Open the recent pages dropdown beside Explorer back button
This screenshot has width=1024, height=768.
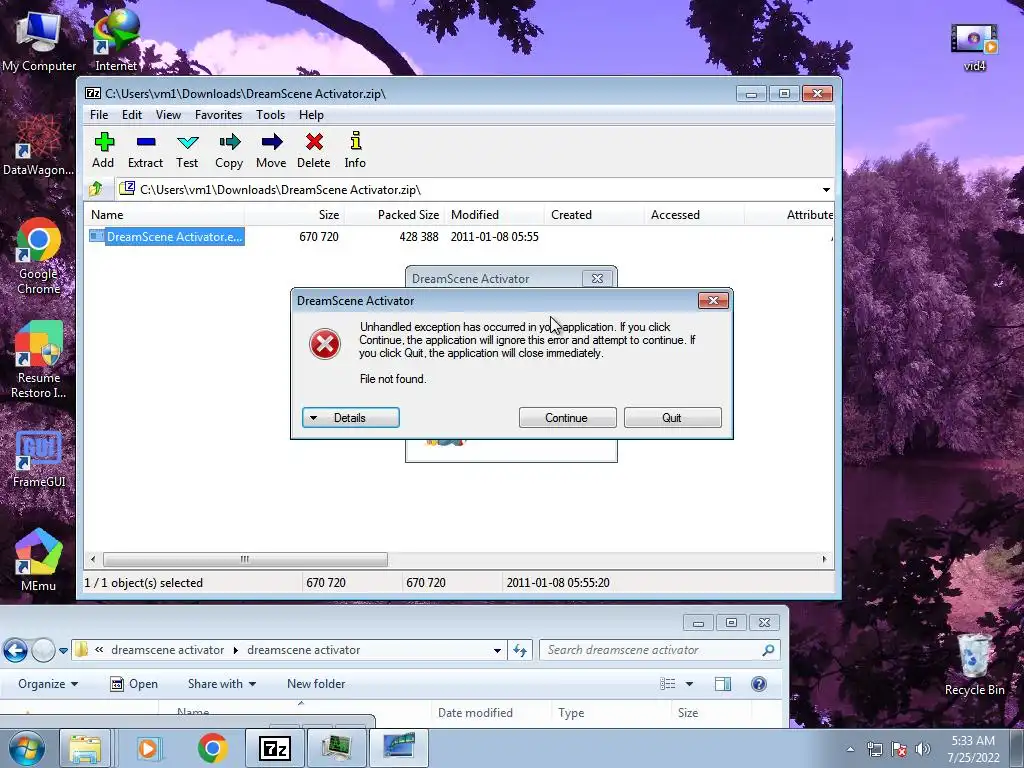(x=63, y=650)
